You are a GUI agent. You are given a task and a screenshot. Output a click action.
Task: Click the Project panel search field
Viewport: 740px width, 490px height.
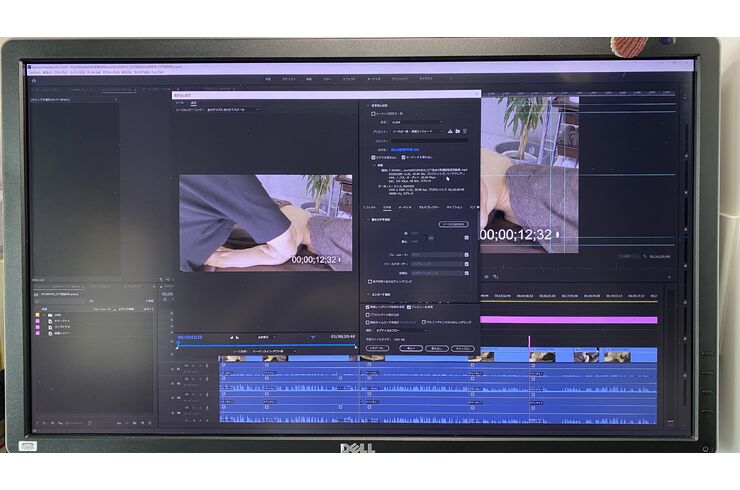(x=61, y=301)
